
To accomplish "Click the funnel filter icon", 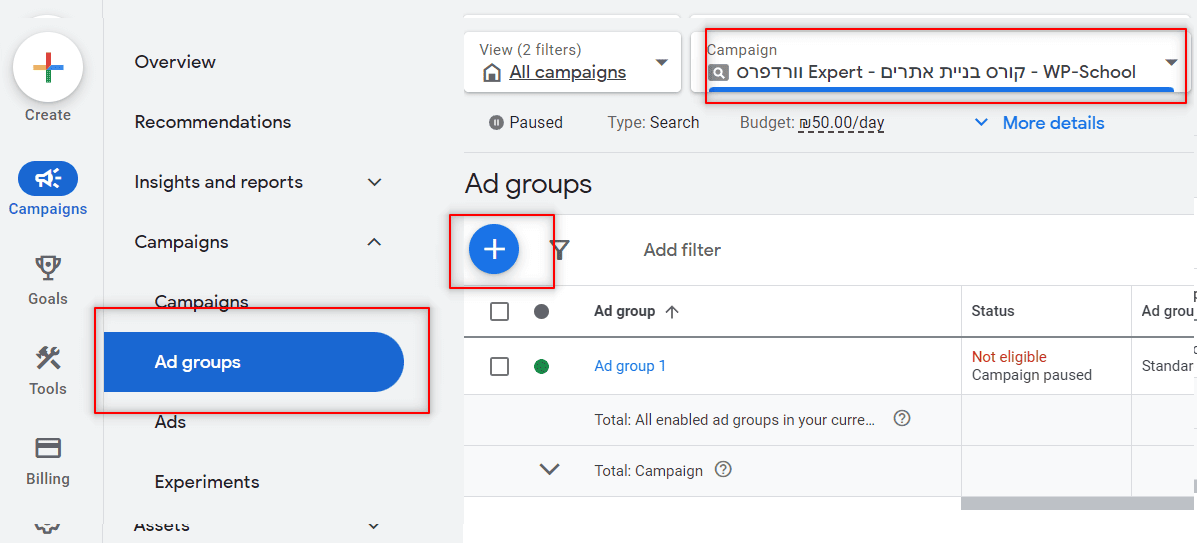I will 560,250.
